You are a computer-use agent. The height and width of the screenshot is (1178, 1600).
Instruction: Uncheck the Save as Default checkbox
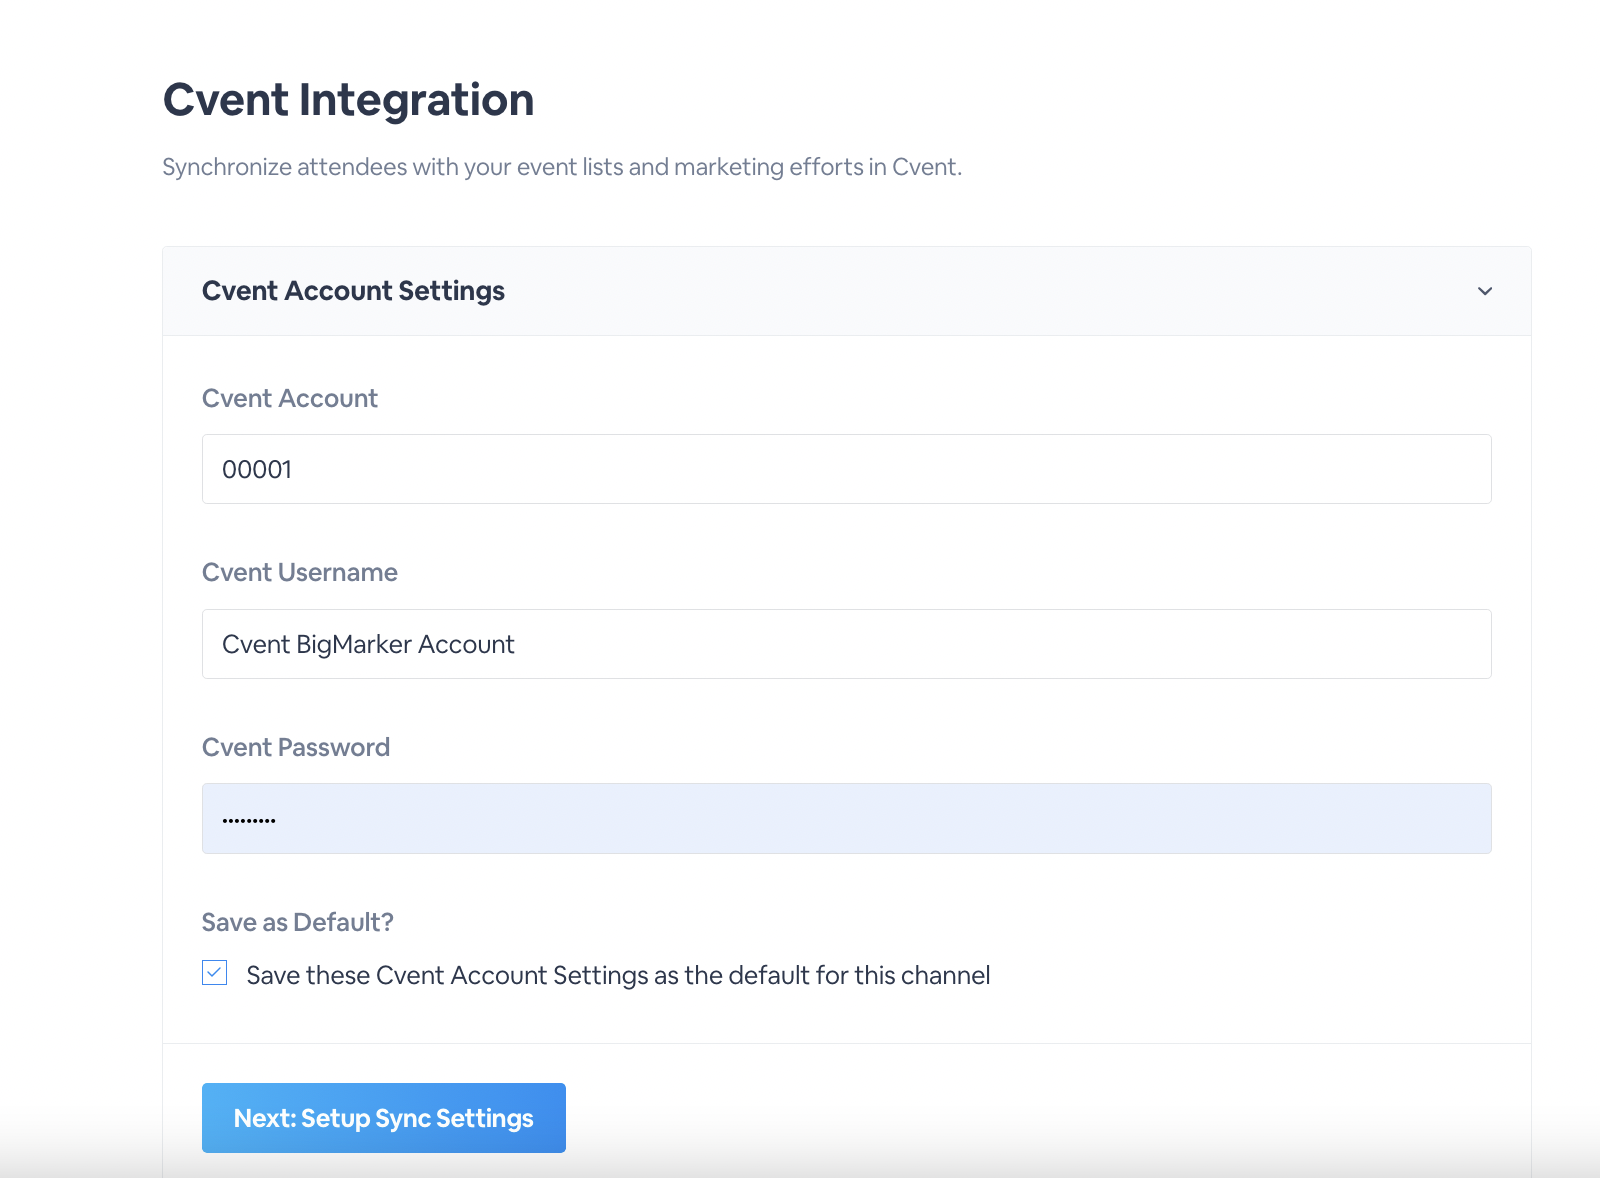tap(214, 973)
